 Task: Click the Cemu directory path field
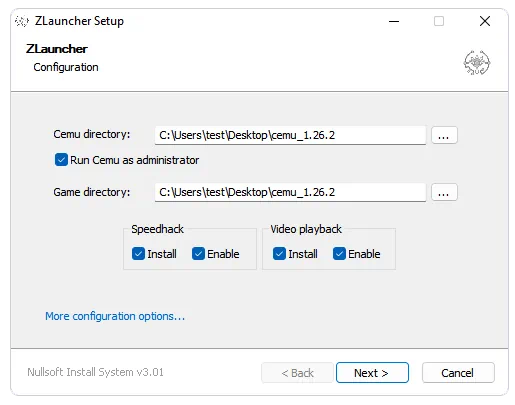point(290,135)
